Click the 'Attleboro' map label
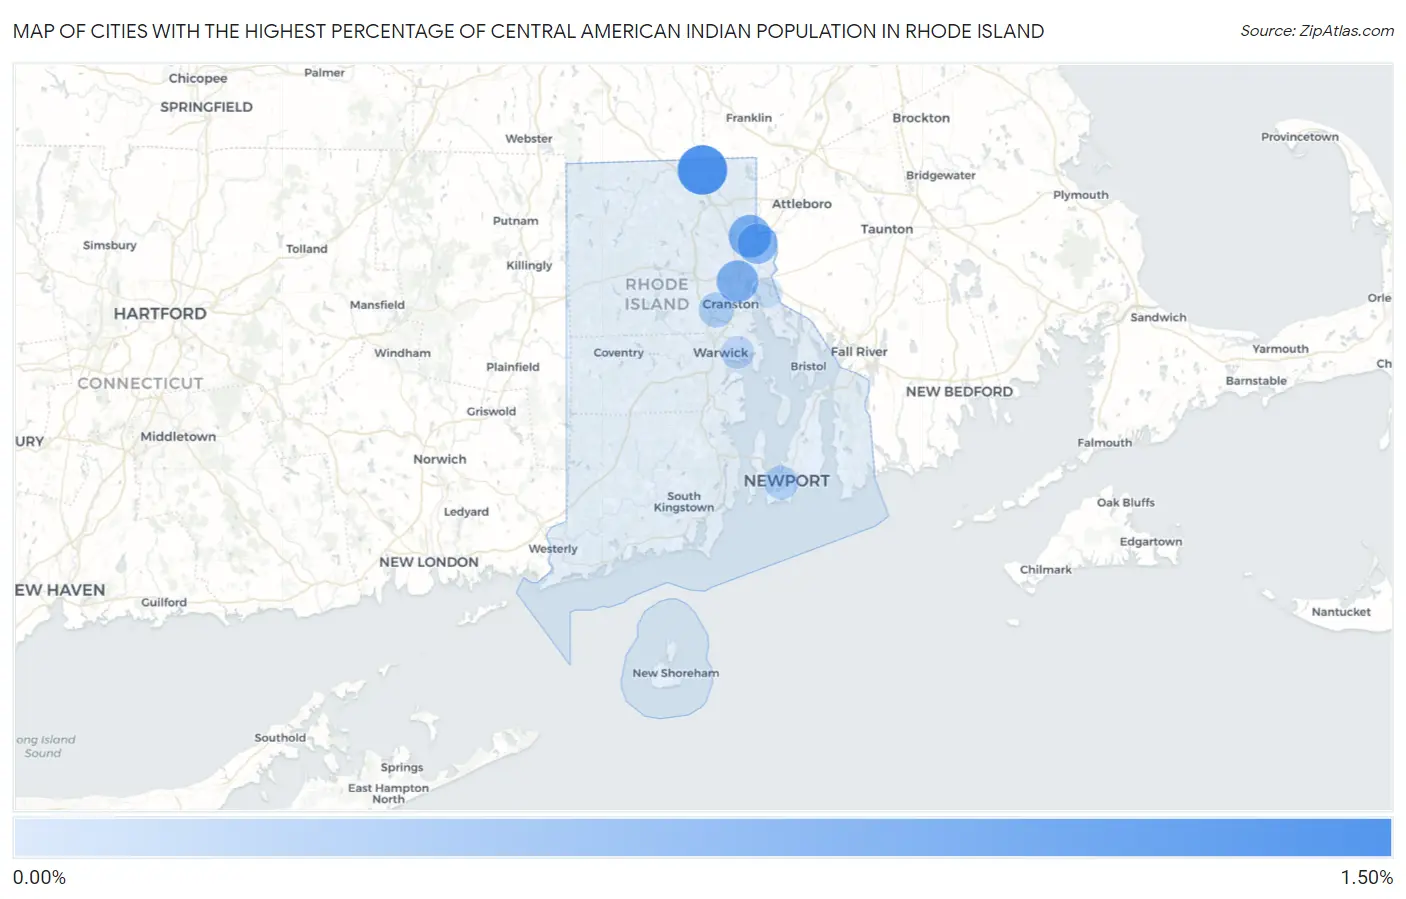Viewport: 1406px width, 899px height. (801, 204)
